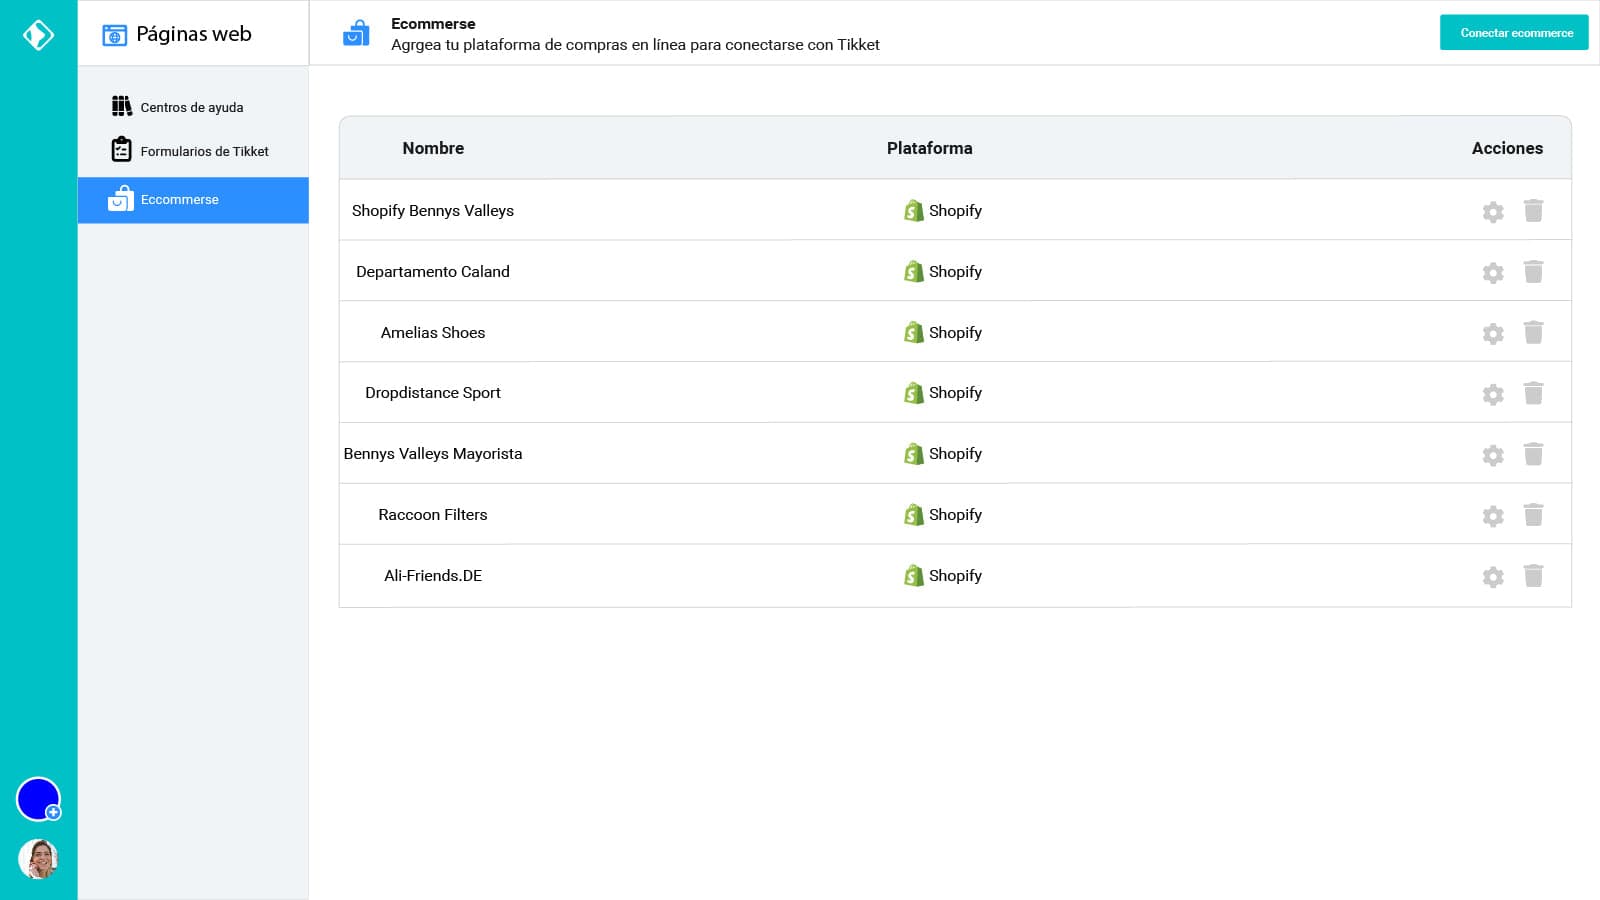Click the blue circle add-account icon

[38, 799]
